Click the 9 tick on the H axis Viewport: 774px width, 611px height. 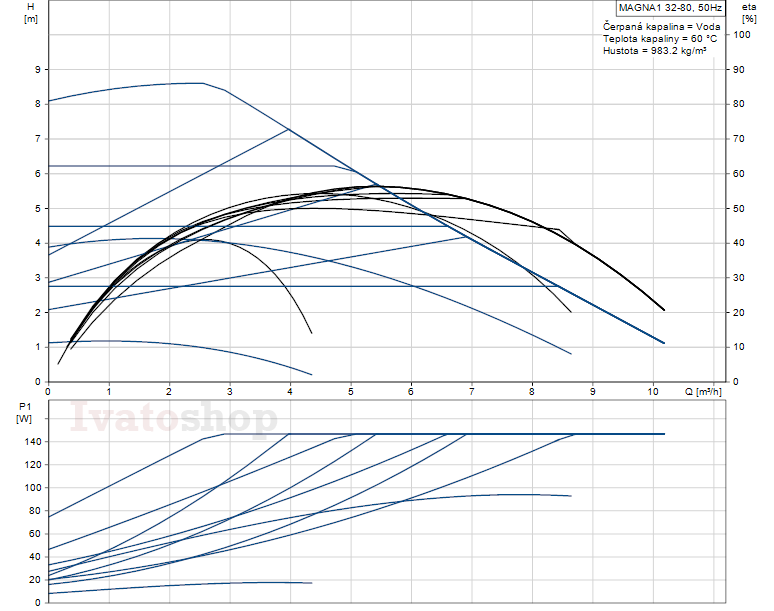click(37, 70)
